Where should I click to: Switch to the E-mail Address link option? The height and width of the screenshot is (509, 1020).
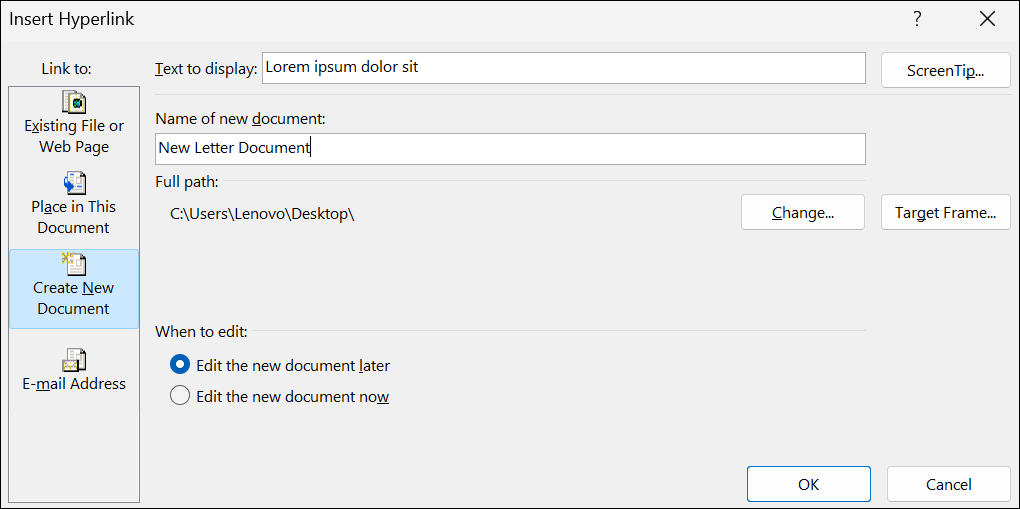click(x=74, y=360)
